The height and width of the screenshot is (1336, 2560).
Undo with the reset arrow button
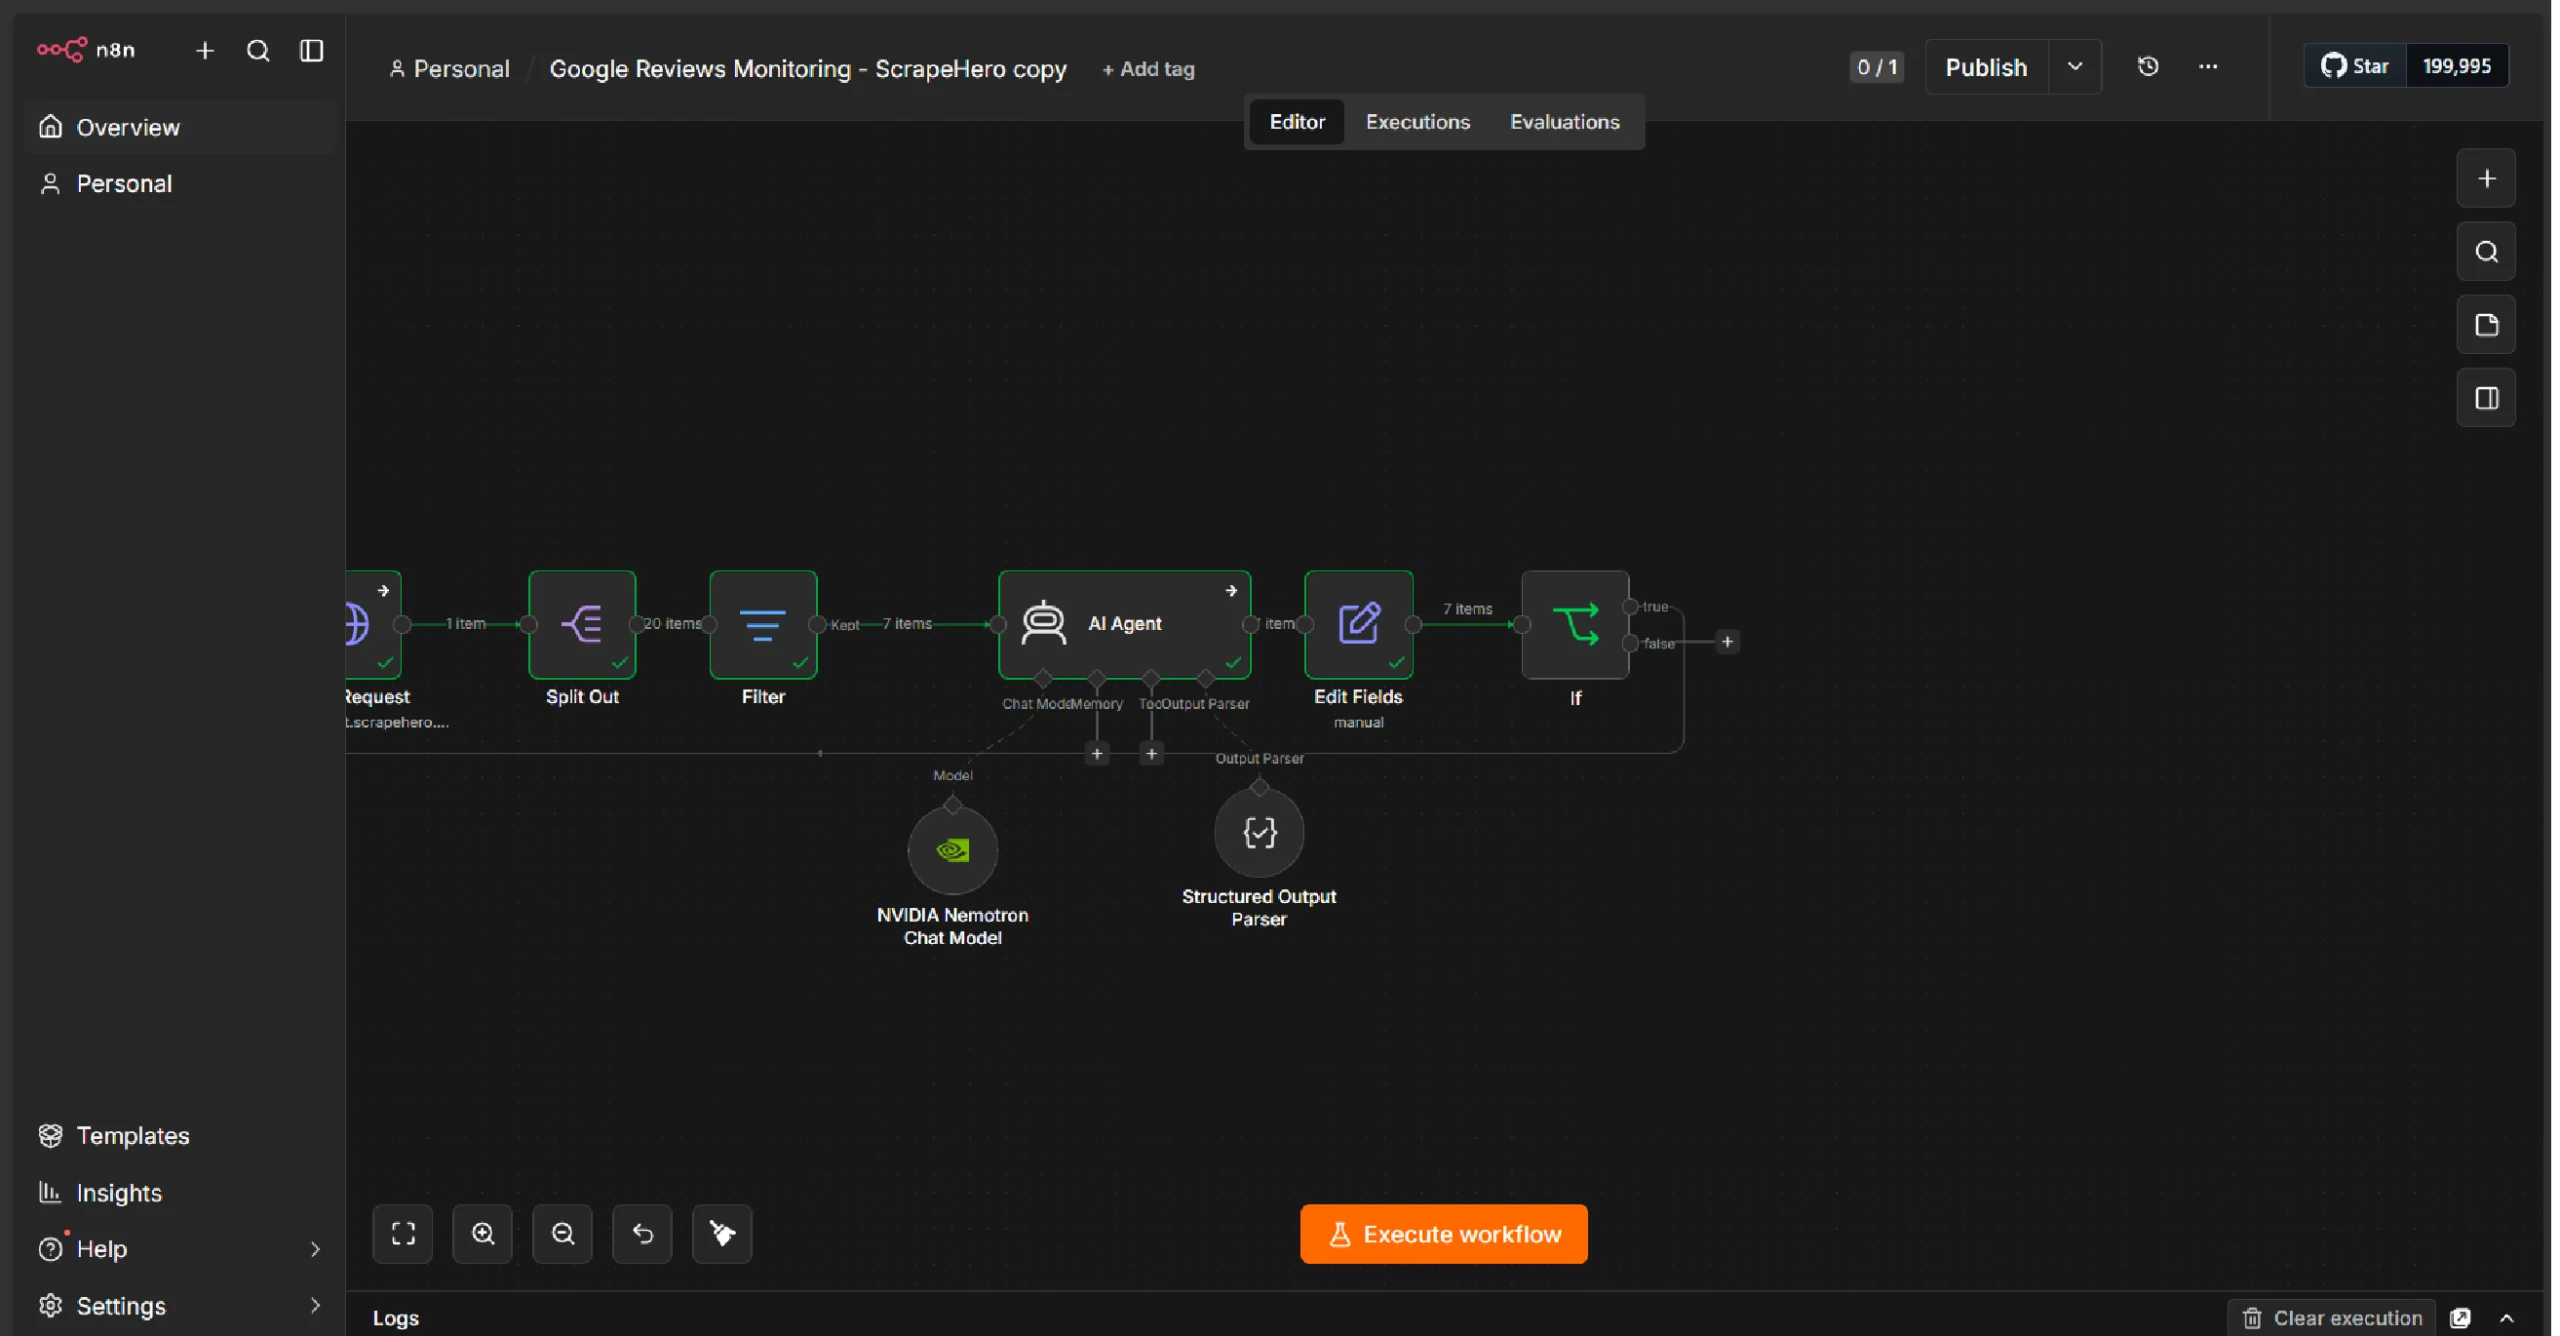642,1234
